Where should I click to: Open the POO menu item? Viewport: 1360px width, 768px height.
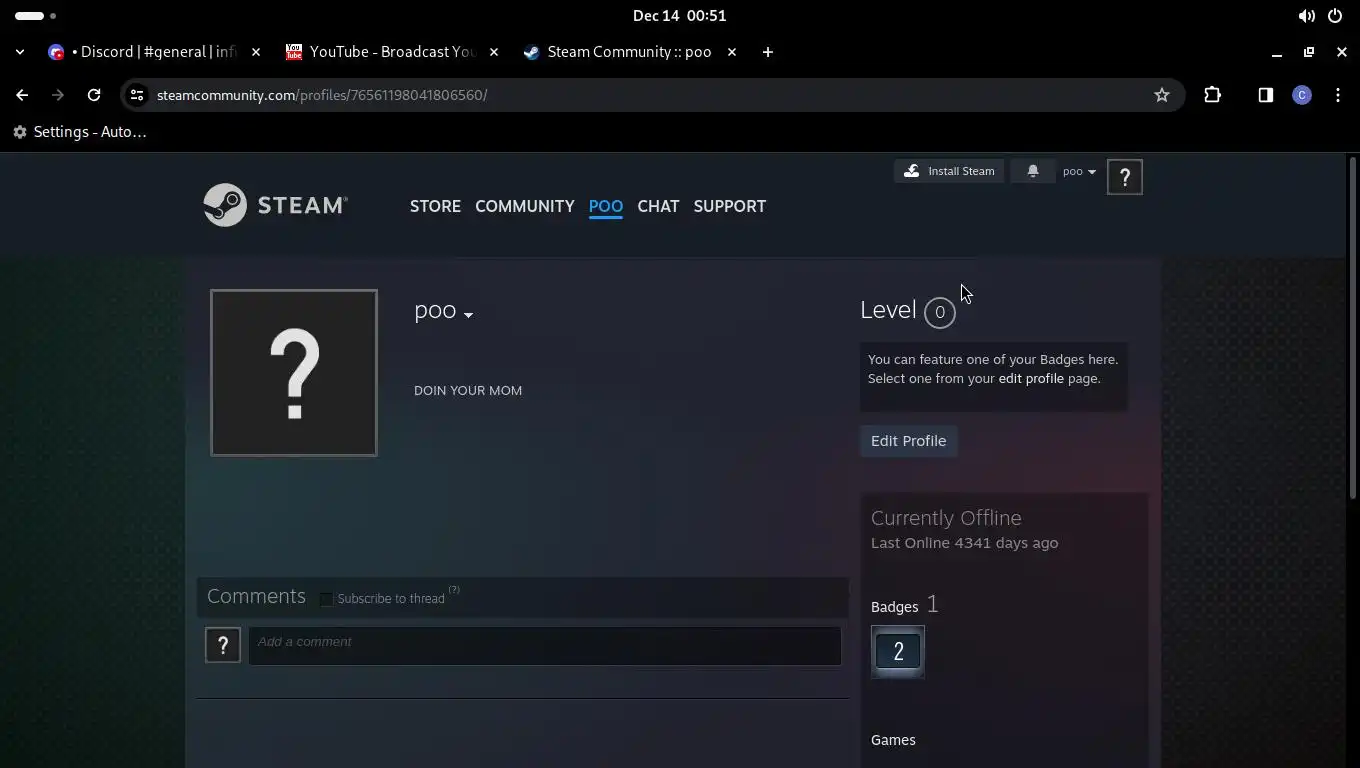tap(605, 206)
